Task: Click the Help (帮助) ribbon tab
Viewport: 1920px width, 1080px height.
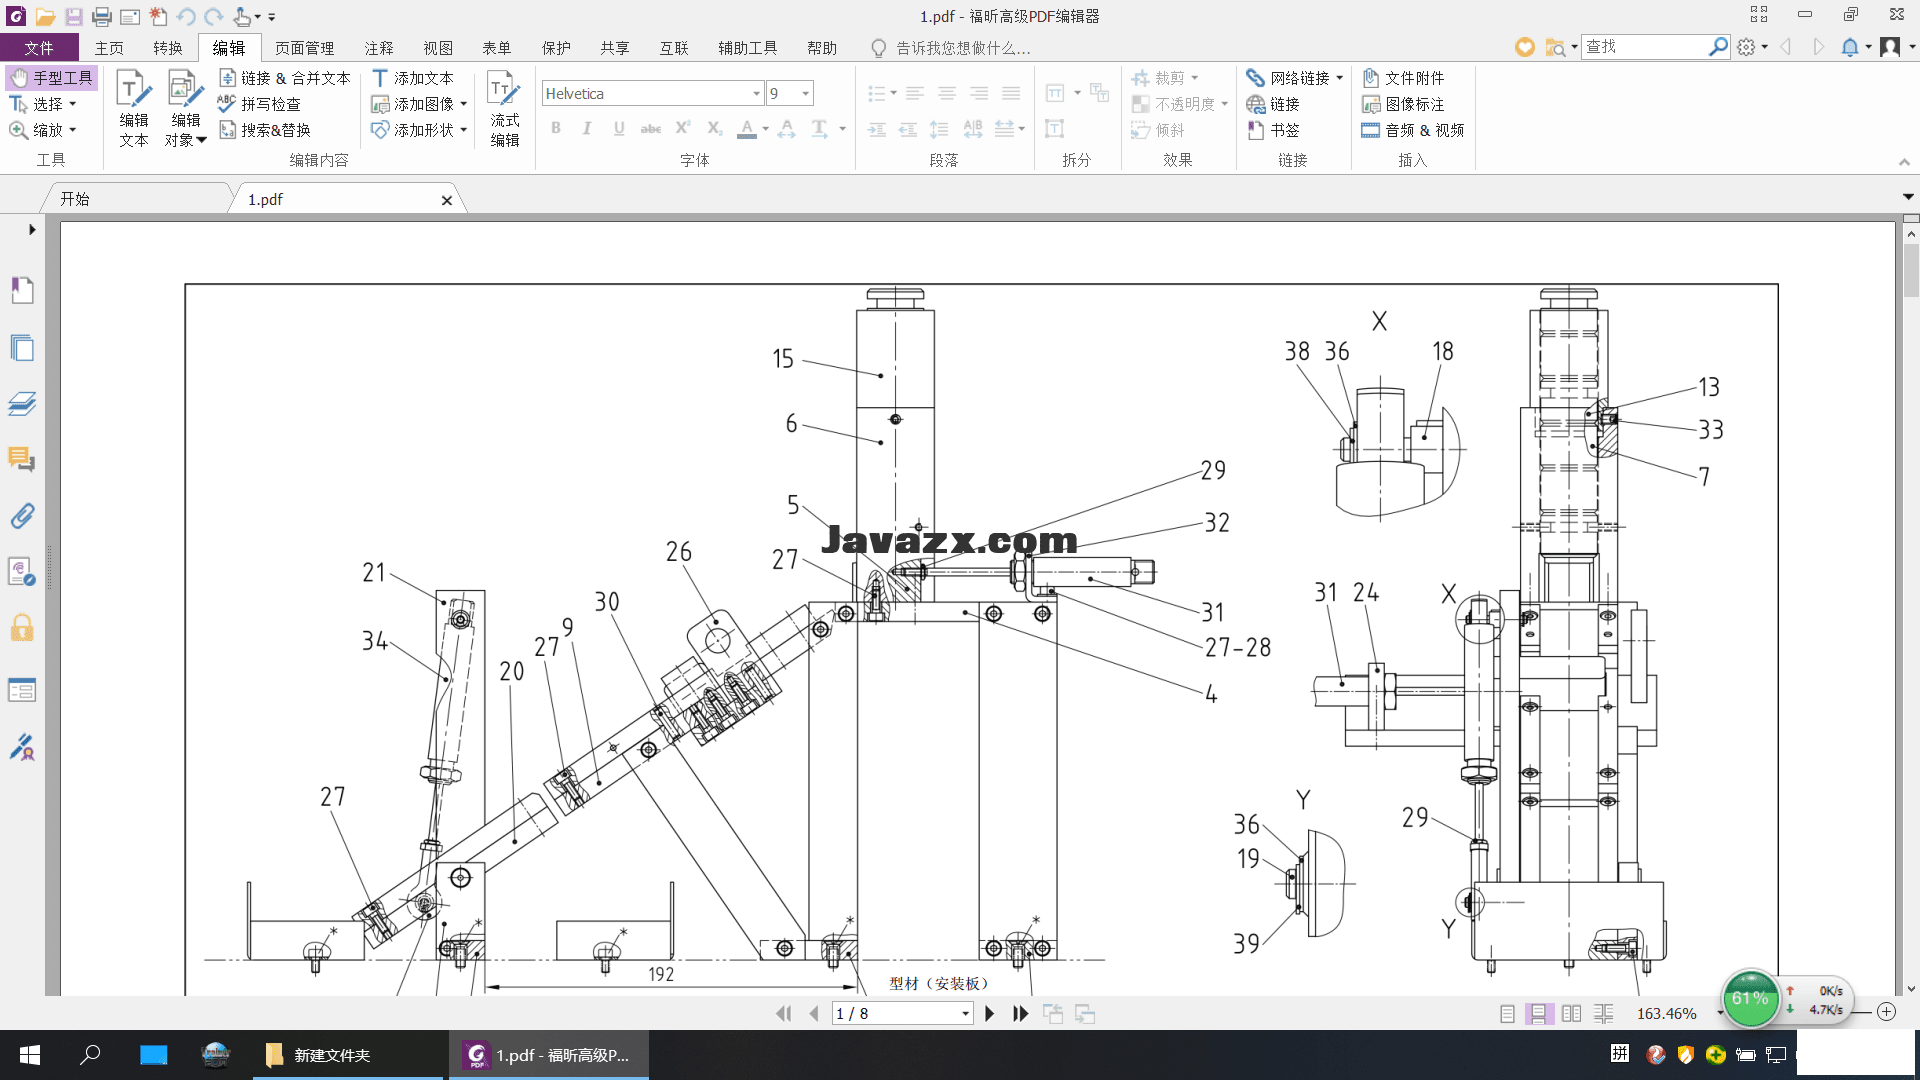Action: point(822,48)
